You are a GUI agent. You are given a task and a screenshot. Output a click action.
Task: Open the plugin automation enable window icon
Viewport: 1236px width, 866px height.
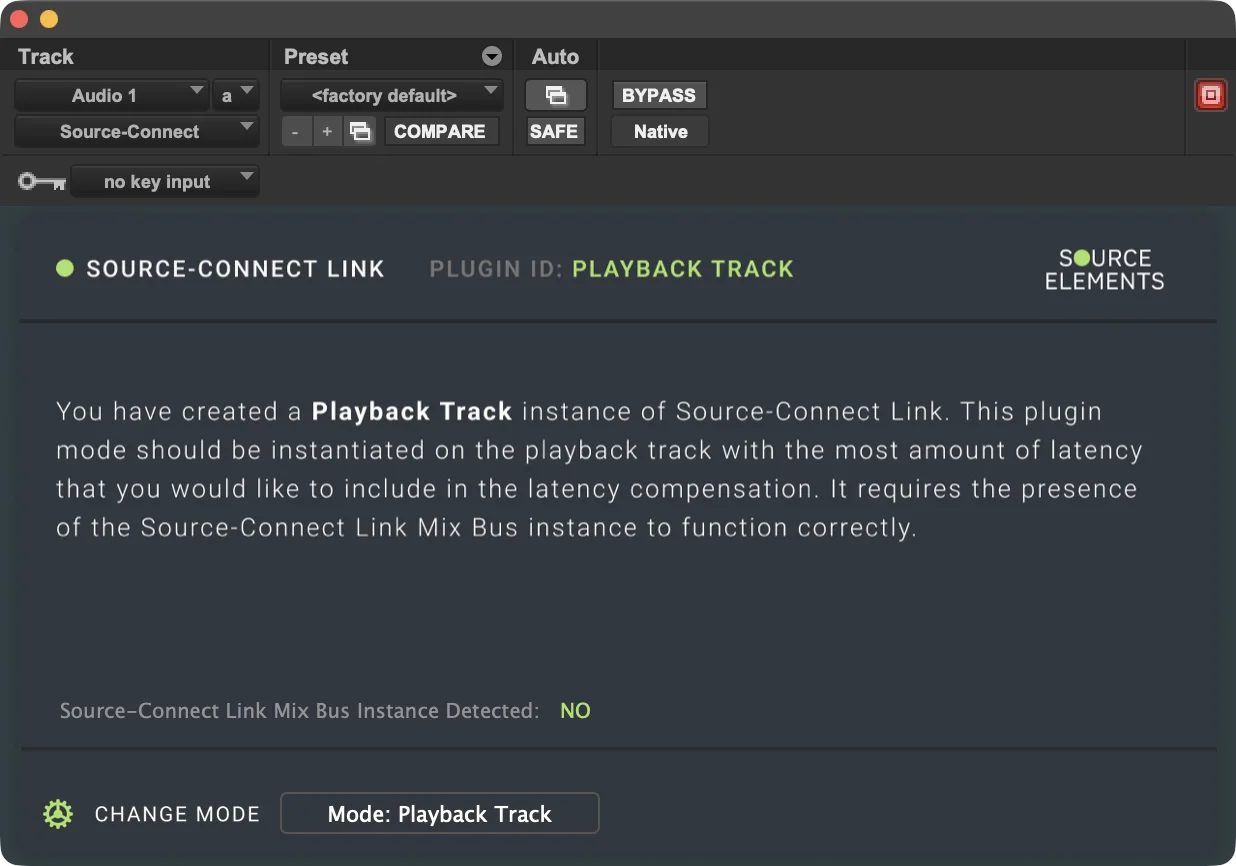point(556,96)
